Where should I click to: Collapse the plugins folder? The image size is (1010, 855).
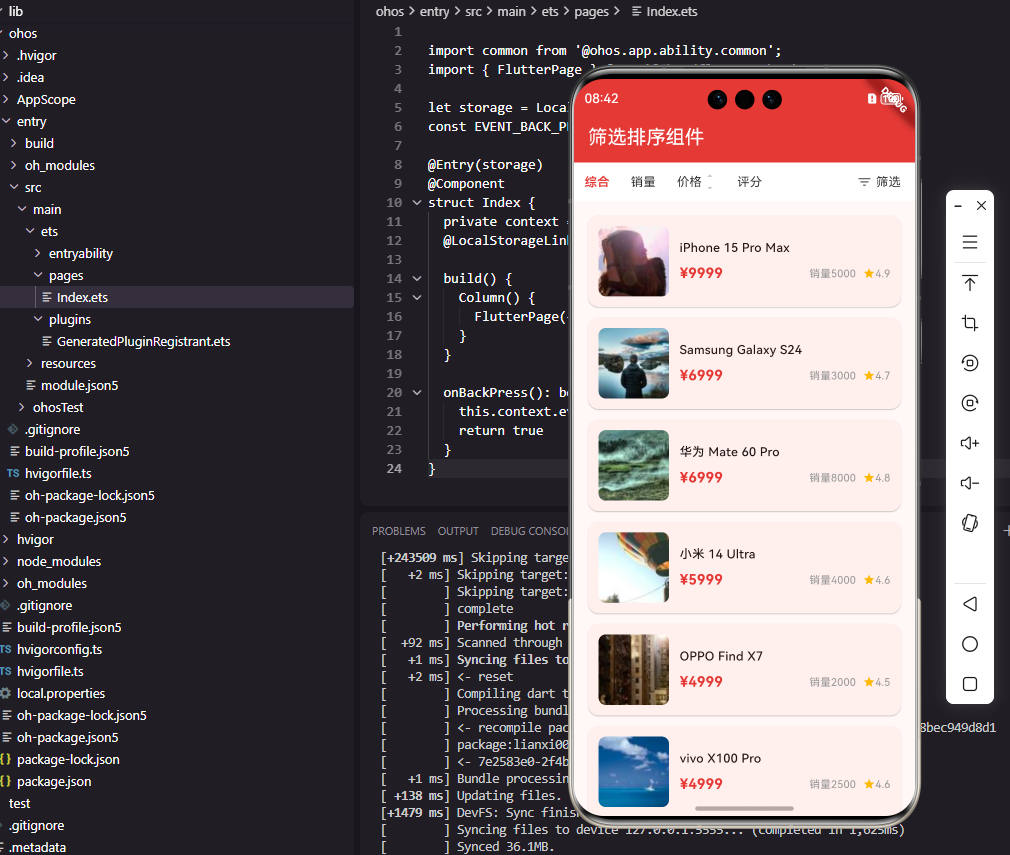(70, 320)
